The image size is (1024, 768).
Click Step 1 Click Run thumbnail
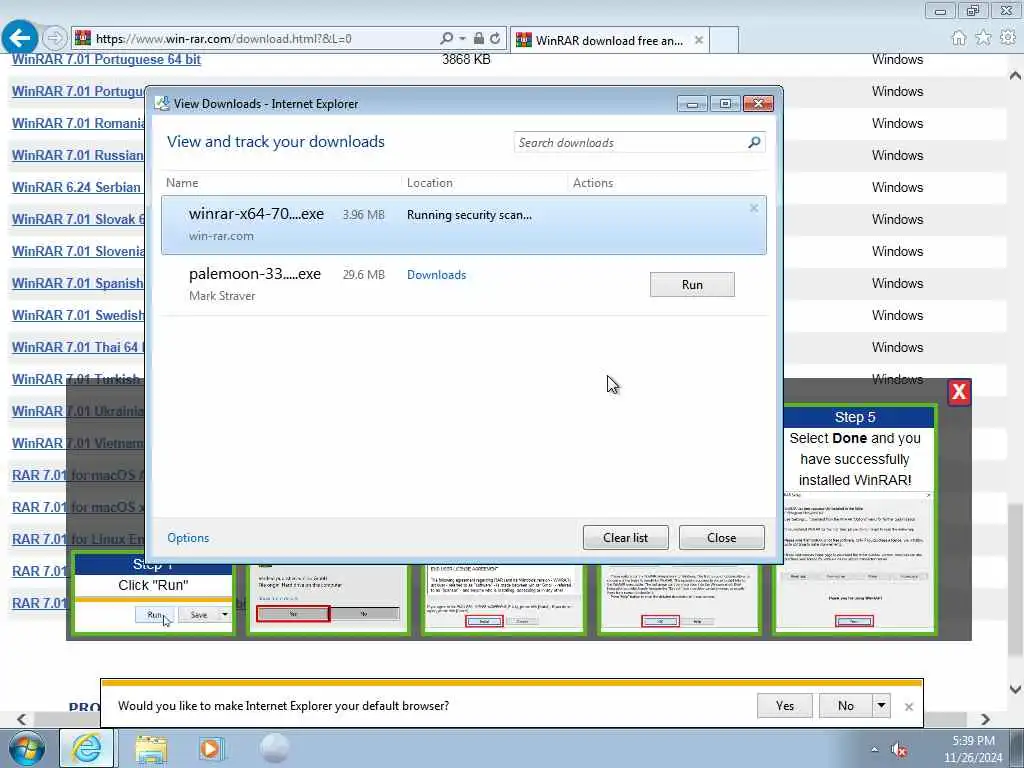(x=153, y=593)
